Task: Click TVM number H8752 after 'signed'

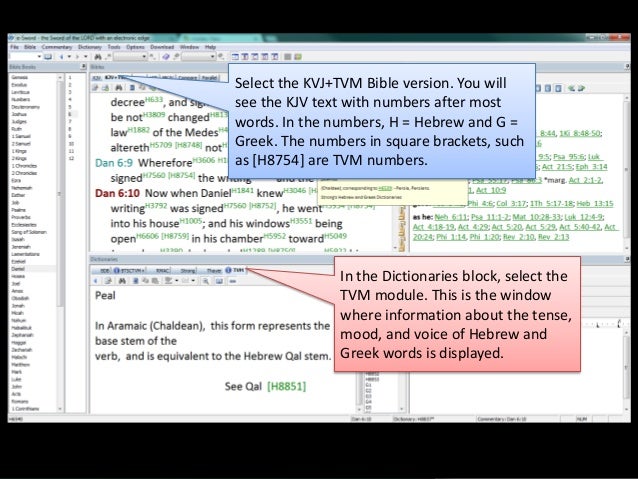Action: coord(263,206)
